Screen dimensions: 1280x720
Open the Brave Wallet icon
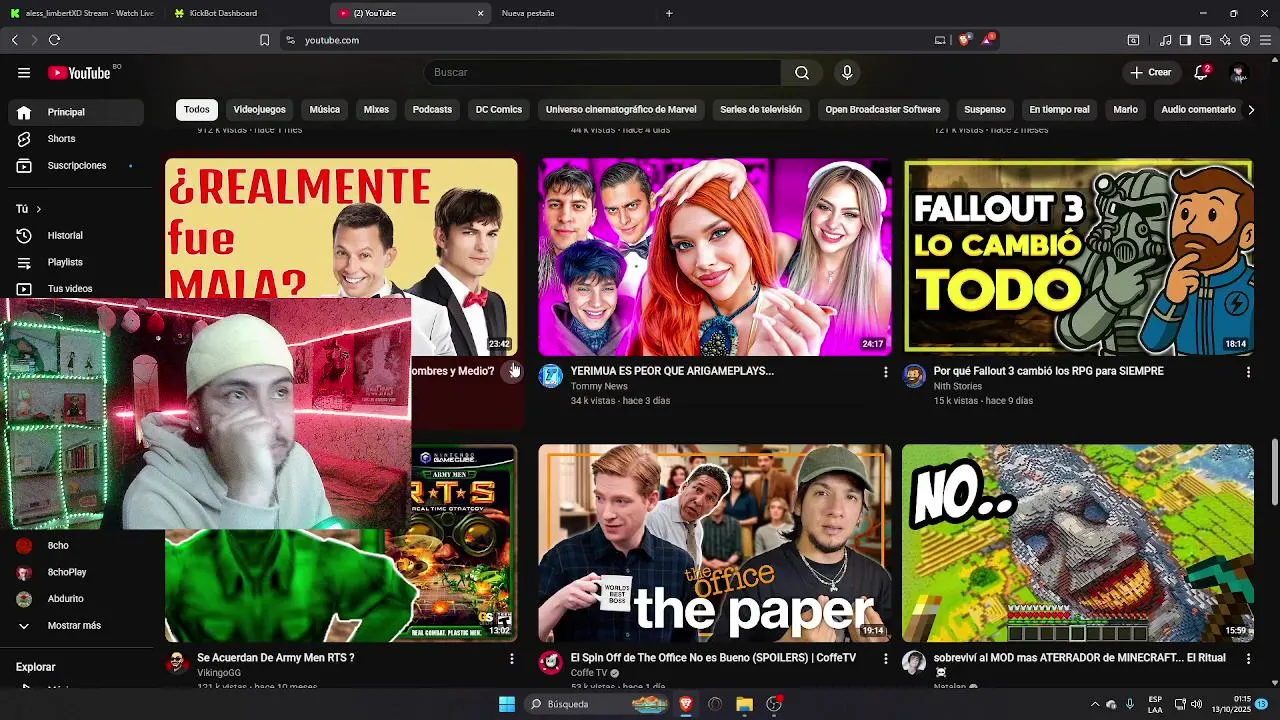(1205, 40)
